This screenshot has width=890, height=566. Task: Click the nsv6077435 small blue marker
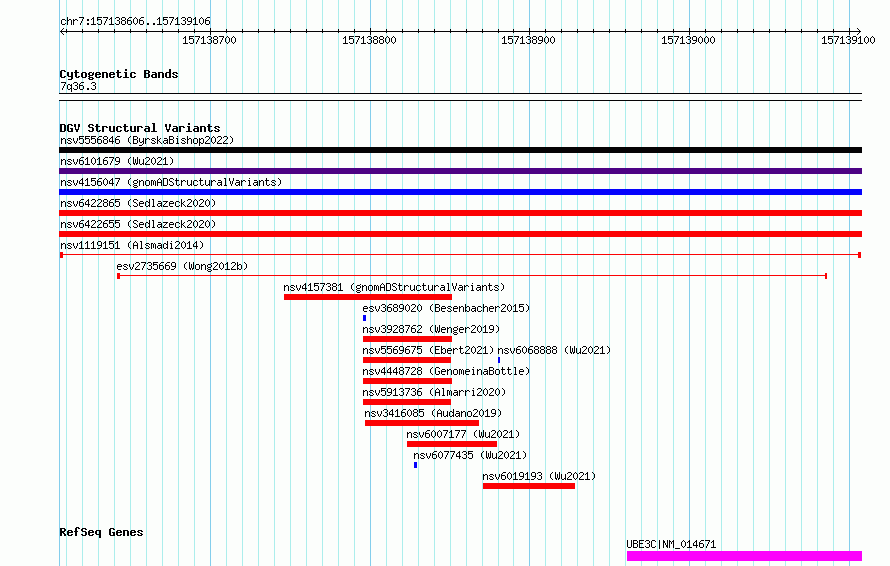pos(415,465)
